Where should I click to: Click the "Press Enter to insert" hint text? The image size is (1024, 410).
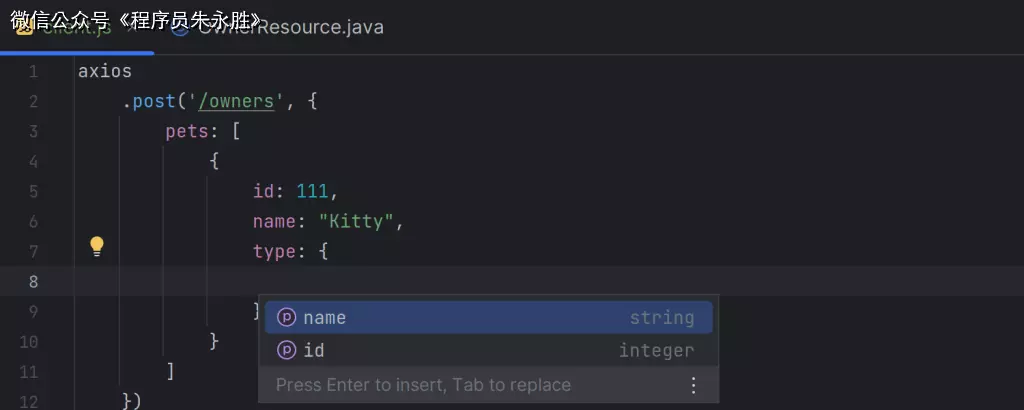pyautogui.click(x=423, y=385)
